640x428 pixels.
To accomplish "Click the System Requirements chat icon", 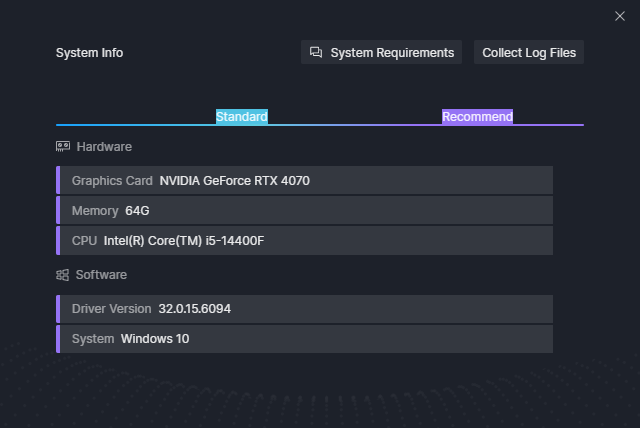I will click(316, 52).
